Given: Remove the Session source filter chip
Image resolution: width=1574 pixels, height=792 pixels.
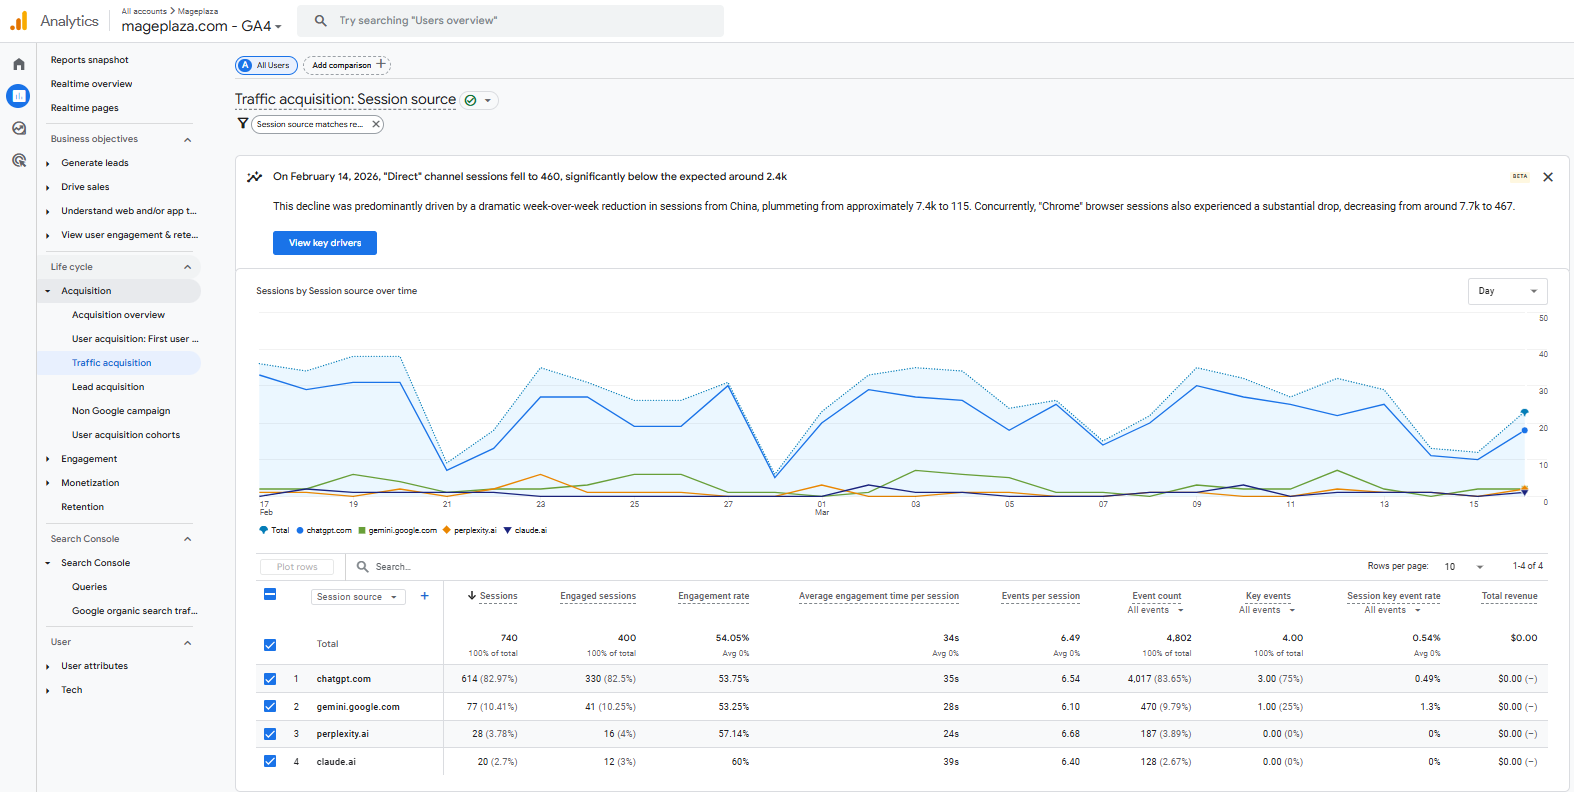Looking at the screenshot, I should (x=376, y=124).
